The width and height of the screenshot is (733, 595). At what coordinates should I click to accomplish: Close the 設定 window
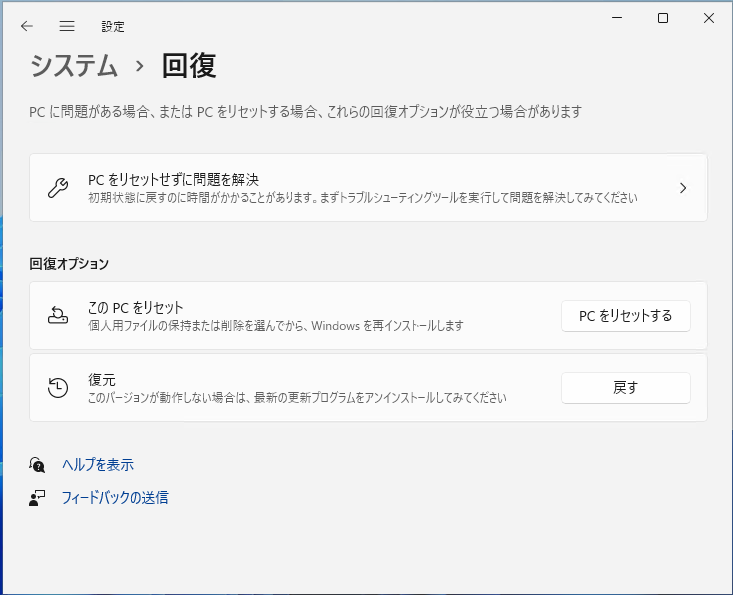point(709,18)
